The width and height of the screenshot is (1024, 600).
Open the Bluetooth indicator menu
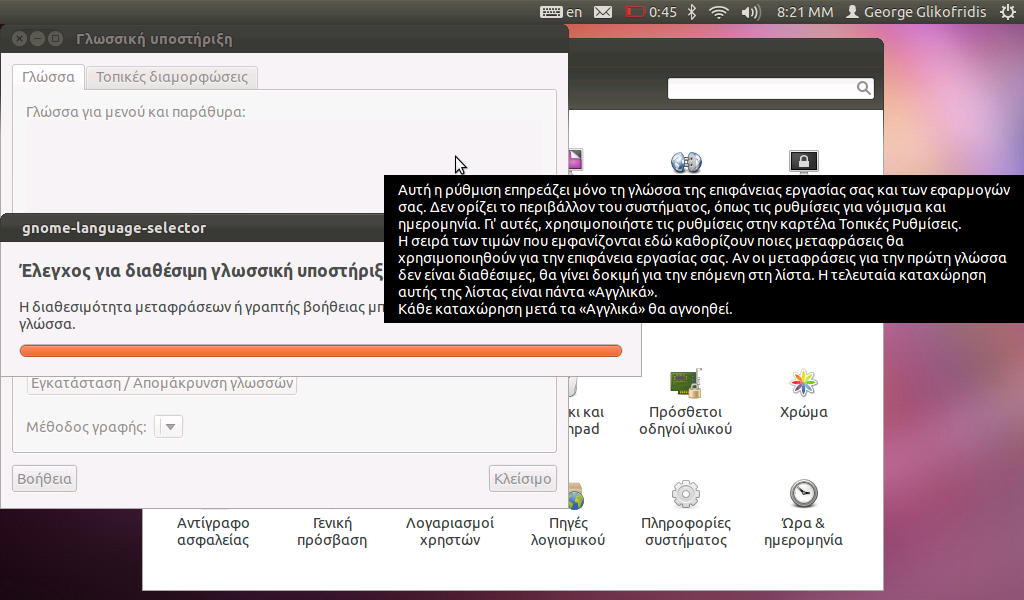[x=692, y=12]
